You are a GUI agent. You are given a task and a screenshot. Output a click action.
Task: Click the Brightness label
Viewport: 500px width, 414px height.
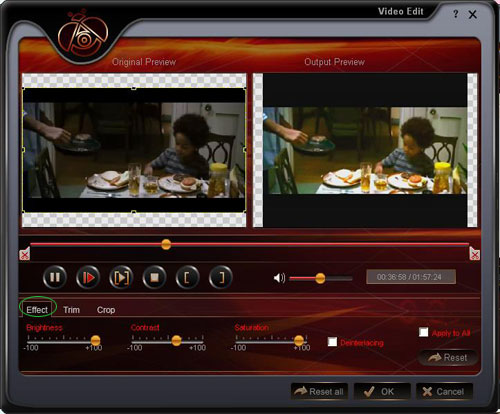click(44, 328)
